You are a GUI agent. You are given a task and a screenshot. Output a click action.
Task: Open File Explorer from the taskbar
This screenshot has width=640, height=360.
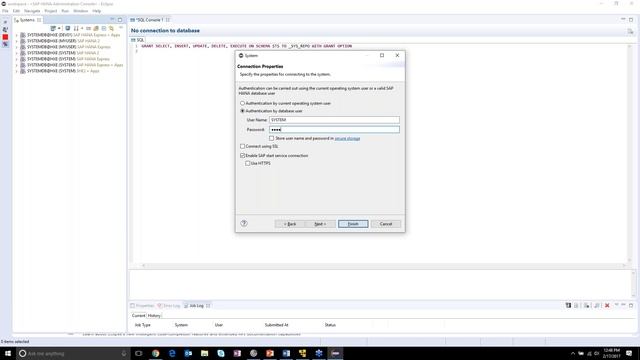pyautogui.click(x=204, y=353)
